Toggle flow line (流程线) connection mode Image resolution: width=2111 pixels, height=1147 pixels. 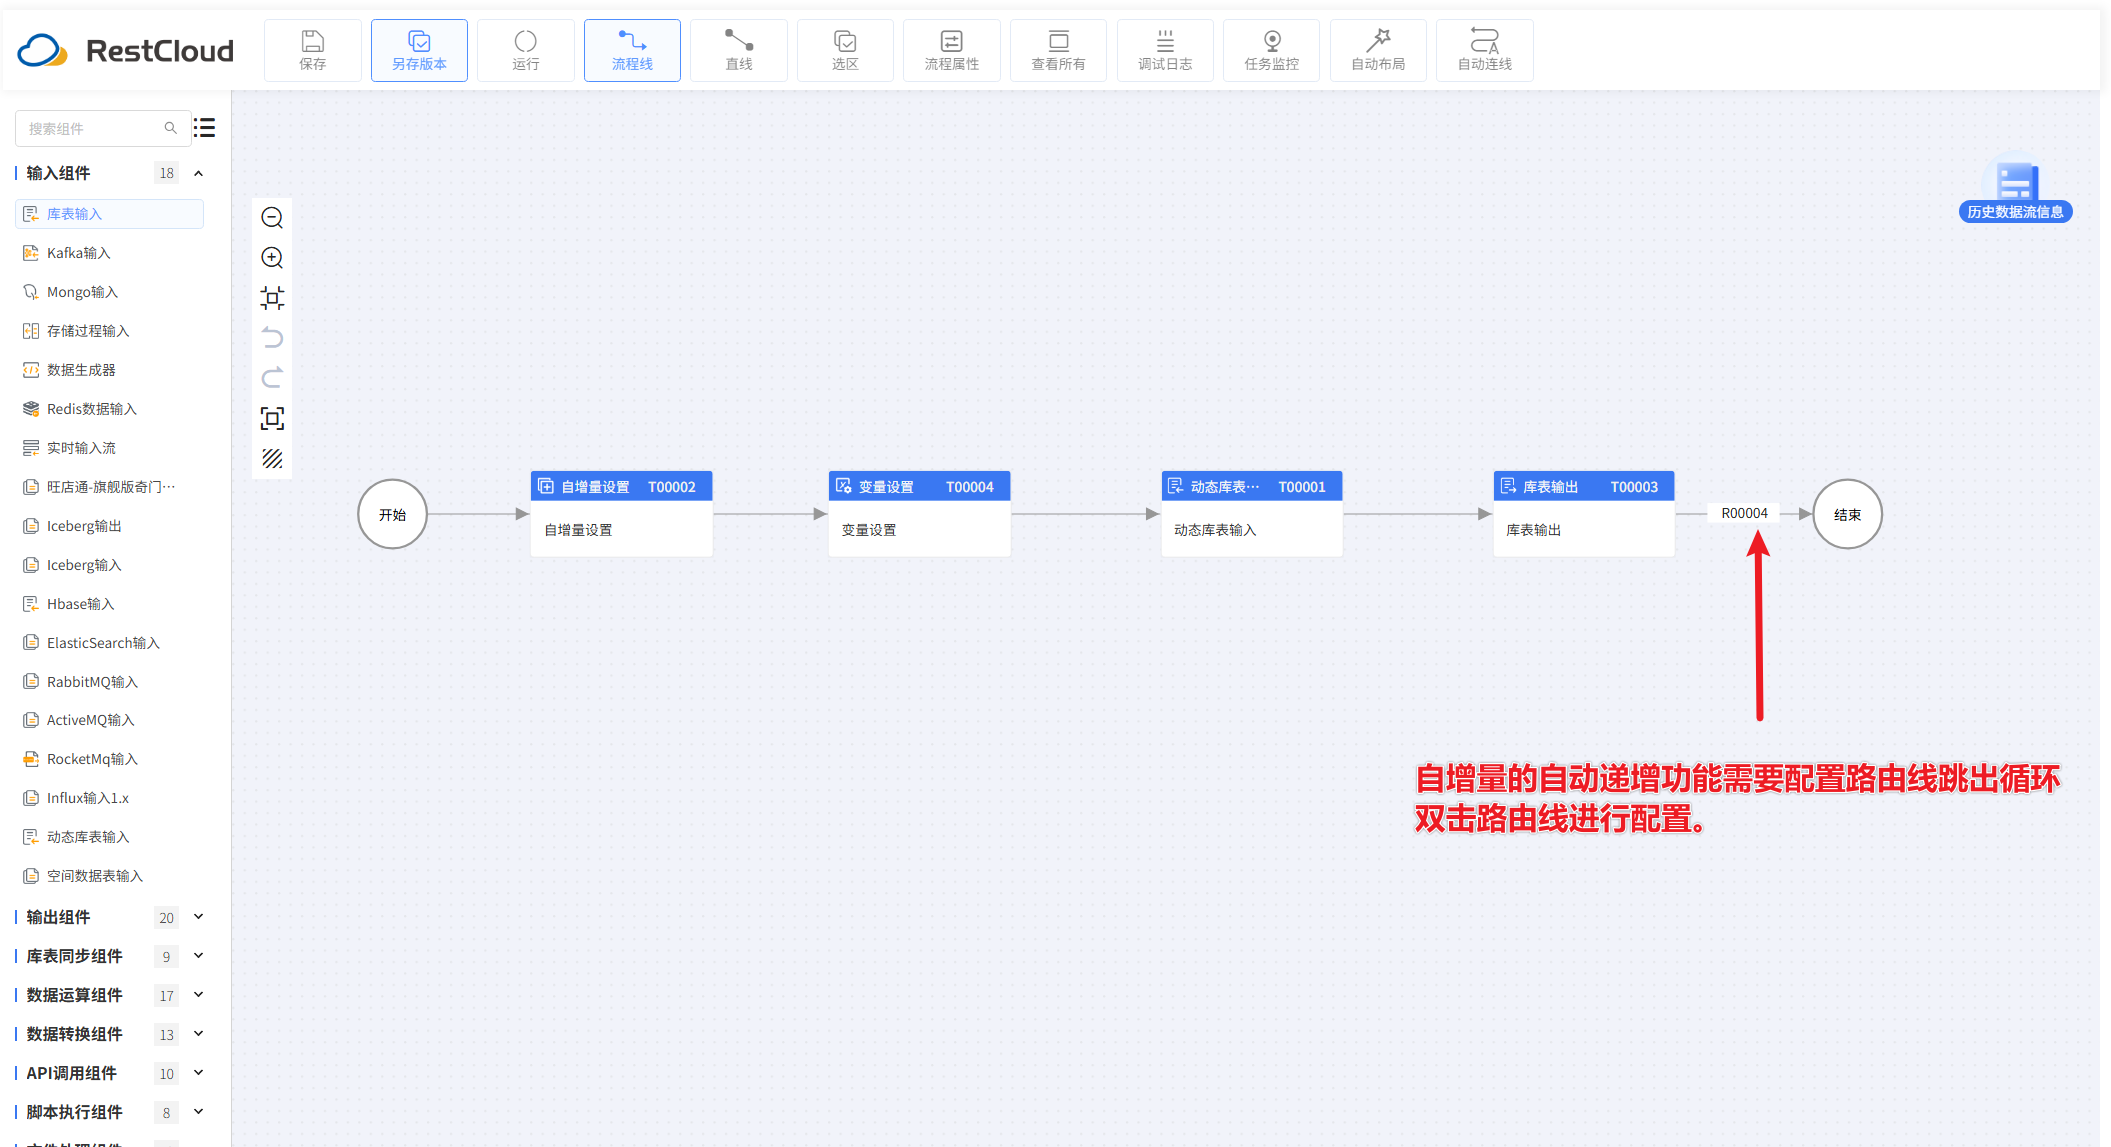pyautogui.click(x=632, y=50)
